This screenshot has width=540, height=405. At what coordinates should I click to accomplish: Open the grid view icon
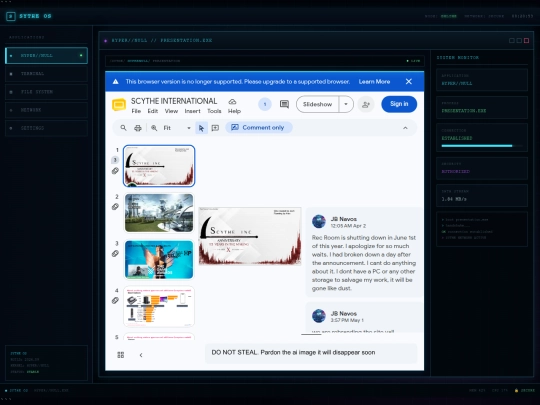click(121, 355)
